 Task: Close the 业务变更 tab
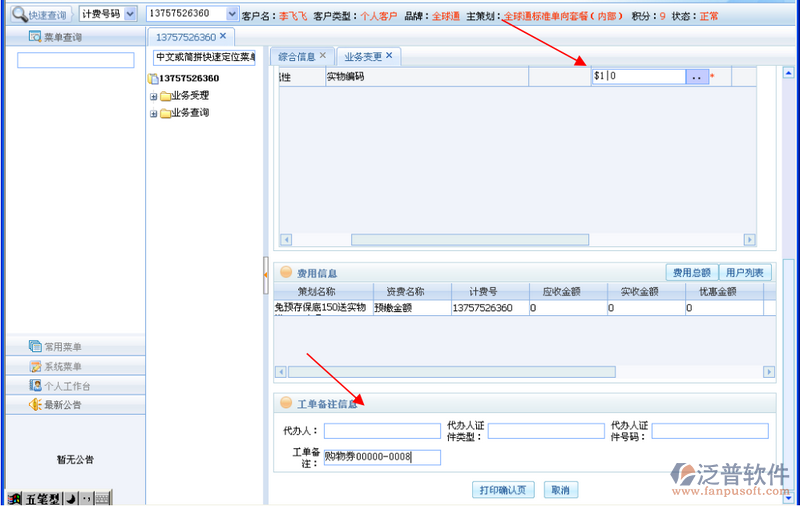[x=389, y=56]
